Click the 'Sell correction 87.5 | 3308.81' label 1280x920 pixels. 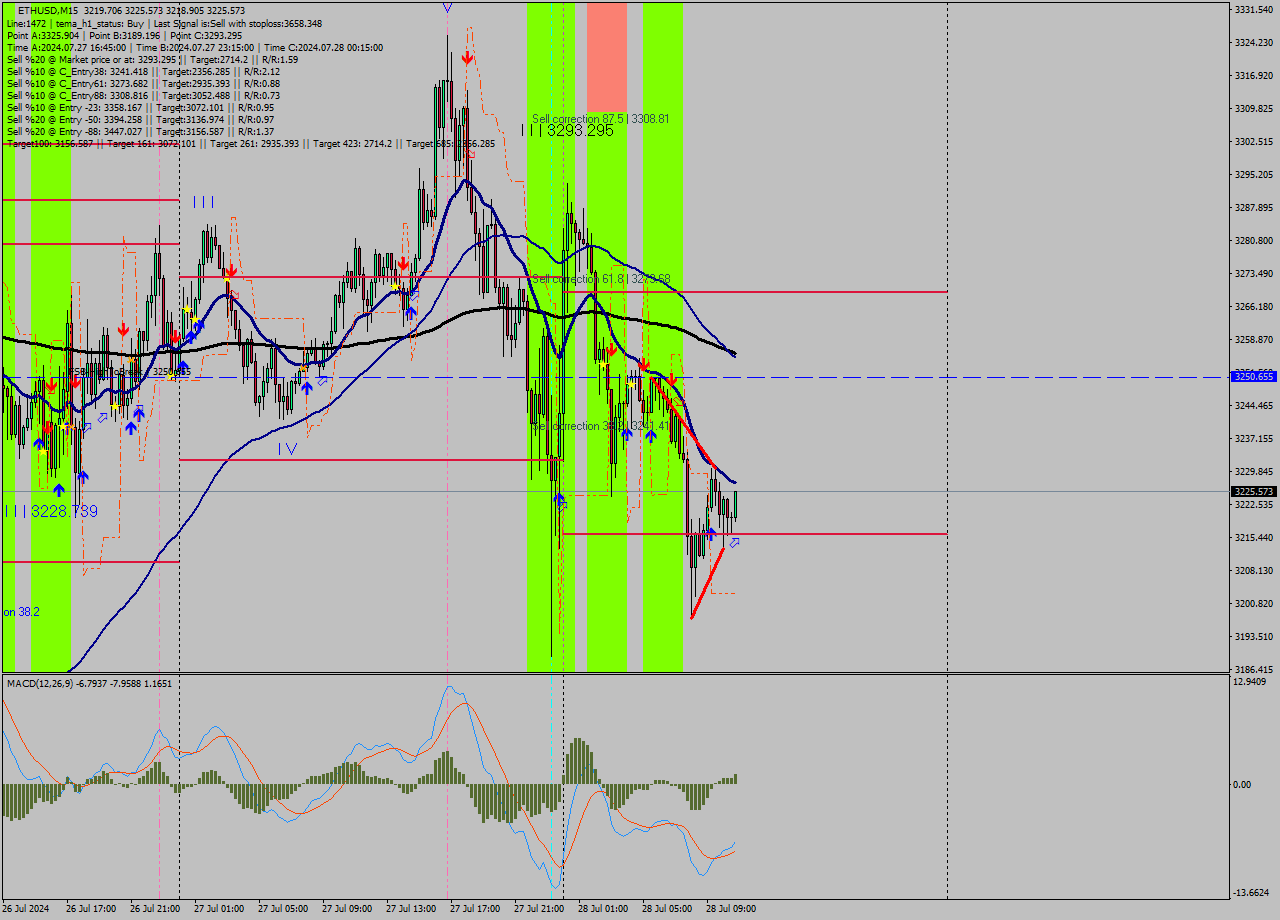coord(600,118)
